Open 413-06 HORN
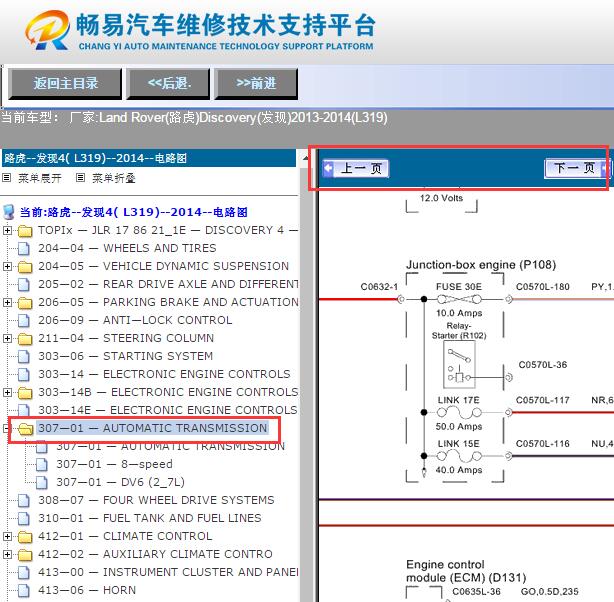 (87, 590)
